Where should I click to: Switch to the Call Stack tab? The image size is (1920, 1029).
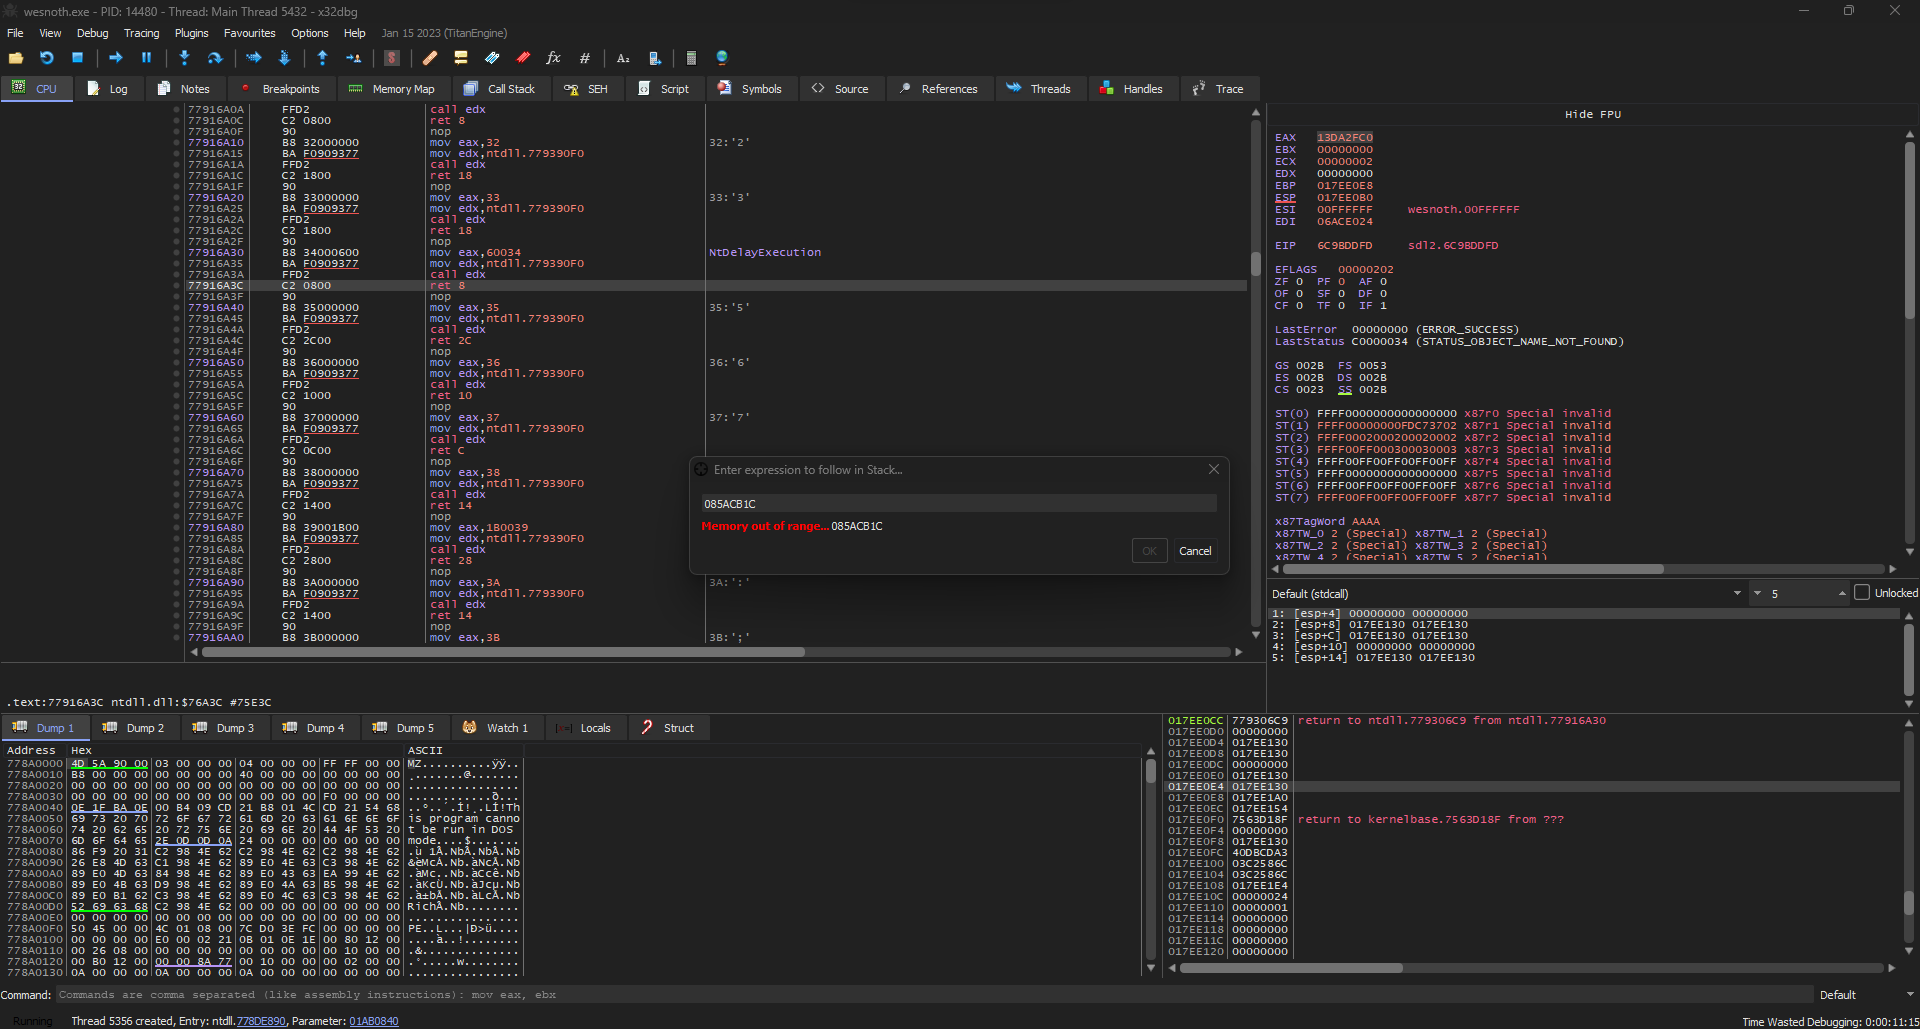pos(500,89)
